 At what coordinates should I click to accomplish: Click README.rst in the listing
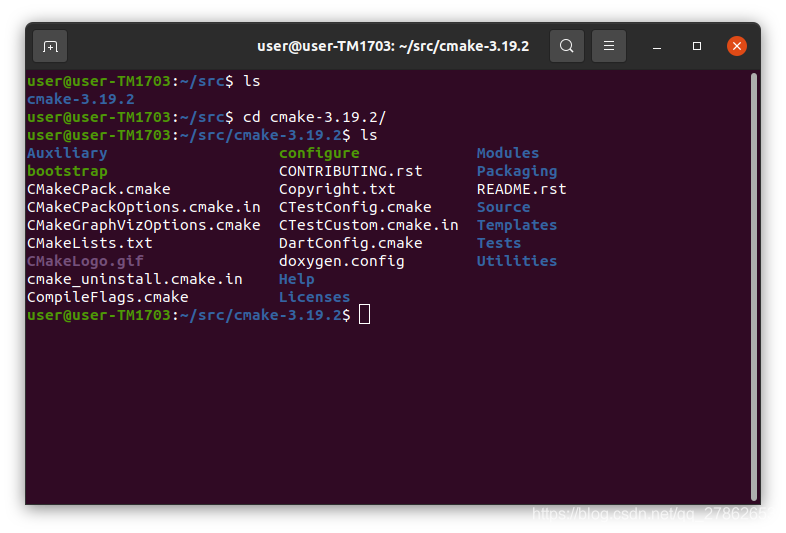coord(521,189)
